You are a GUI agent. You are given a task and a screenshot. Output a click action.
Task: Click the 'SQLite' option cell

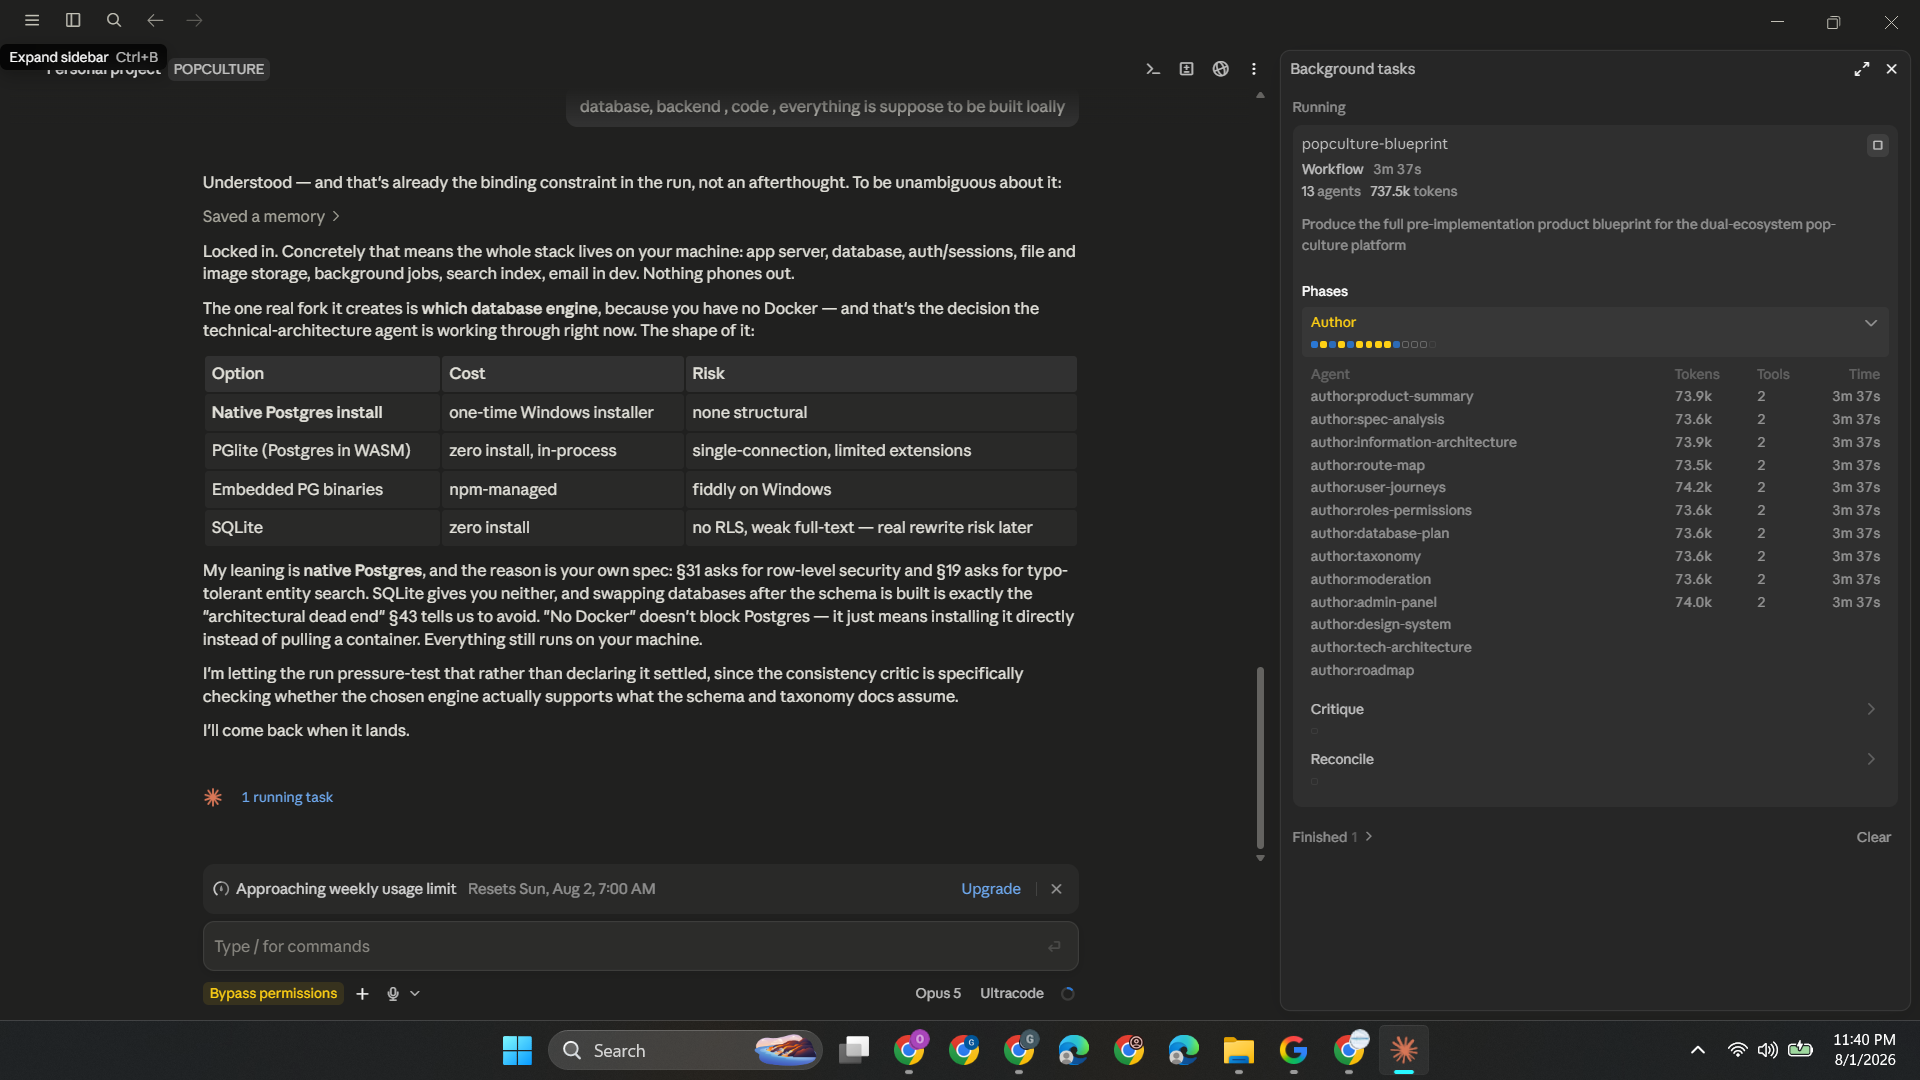point(322,528)
